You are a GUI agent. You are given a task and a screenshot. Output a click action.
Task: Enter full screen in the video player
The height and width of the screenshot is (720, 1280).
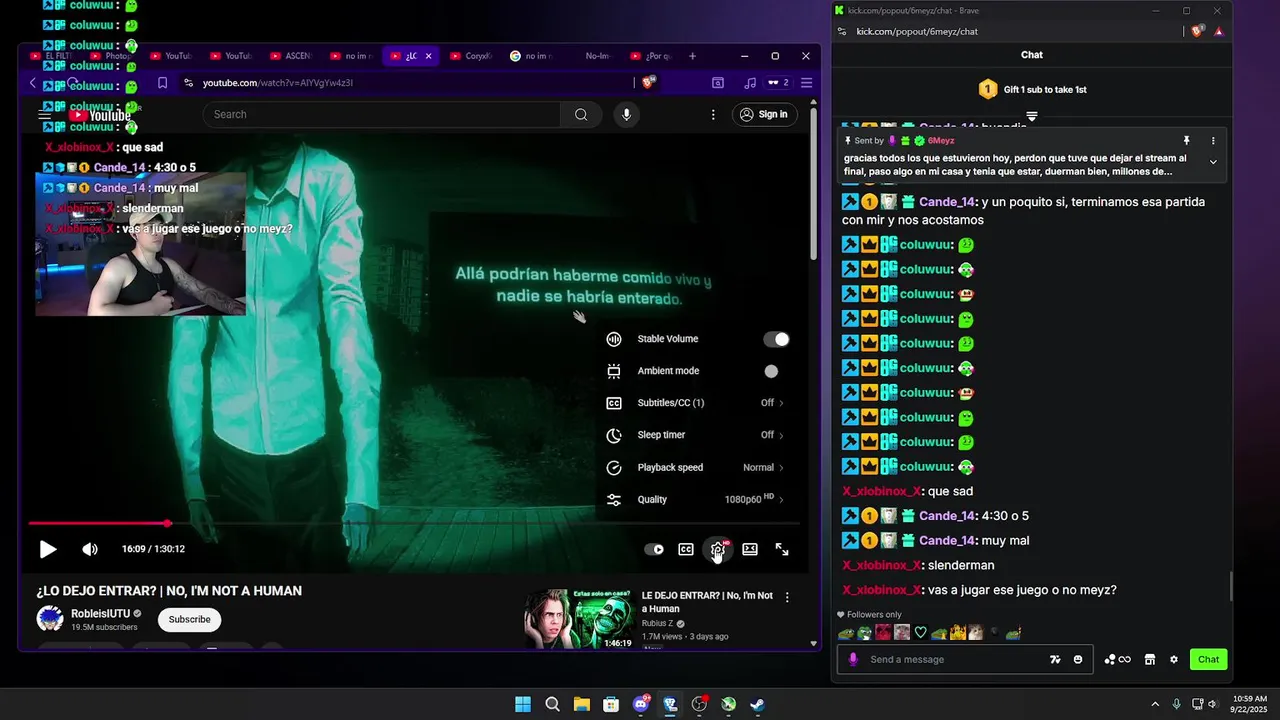coord(782,549)
